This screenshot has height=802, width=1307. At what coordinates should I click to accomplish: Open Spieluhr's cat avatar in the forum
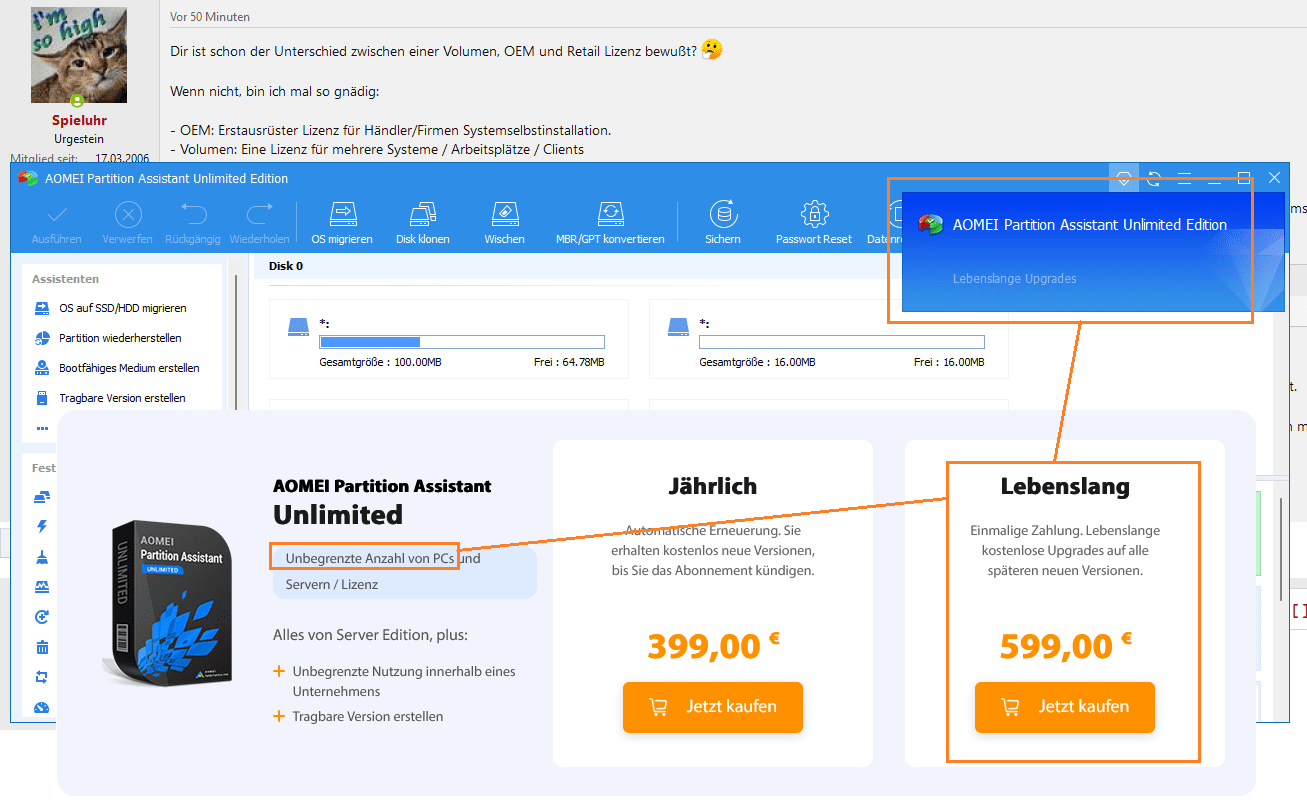click(x=79, y=54)
